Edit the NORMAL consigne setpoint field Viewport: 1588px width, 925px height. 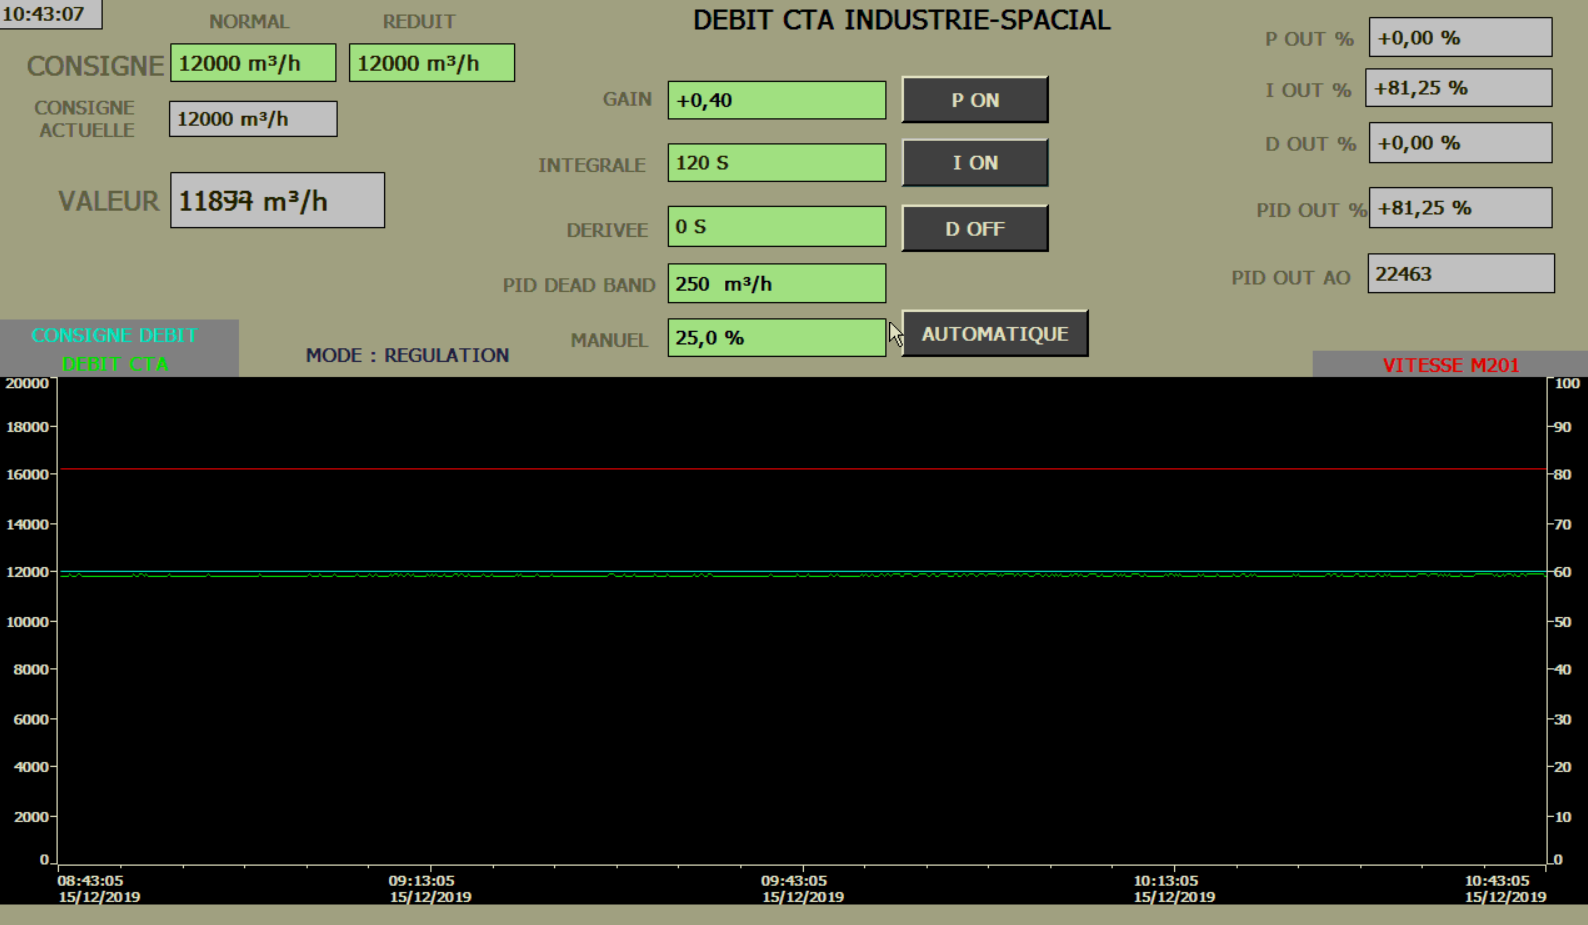pos(253,63)
